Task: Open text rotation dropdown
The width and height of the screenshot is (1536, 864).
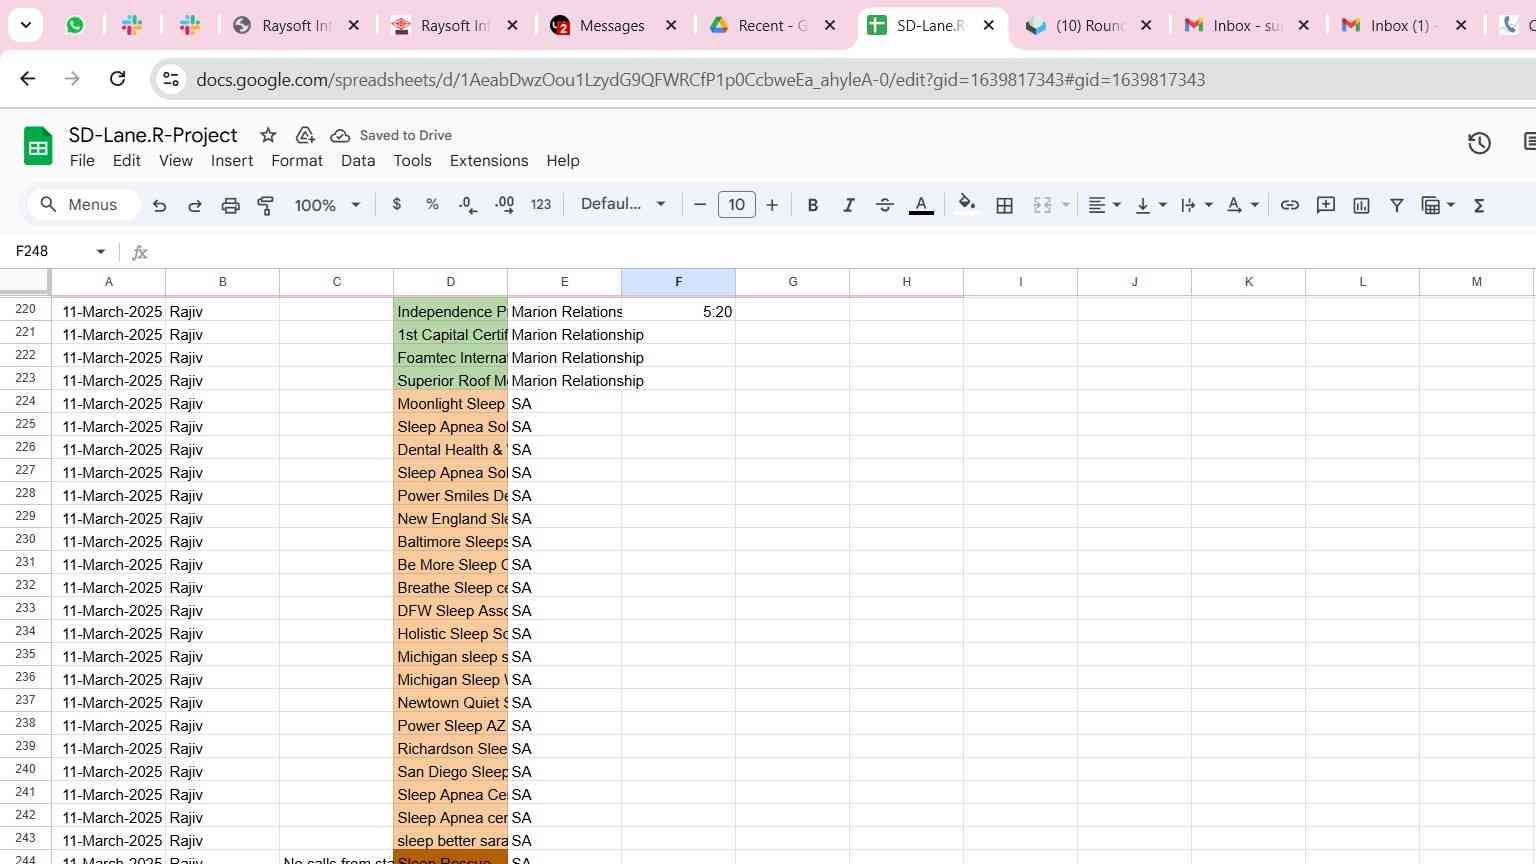Action: (x=1242, y=205)
